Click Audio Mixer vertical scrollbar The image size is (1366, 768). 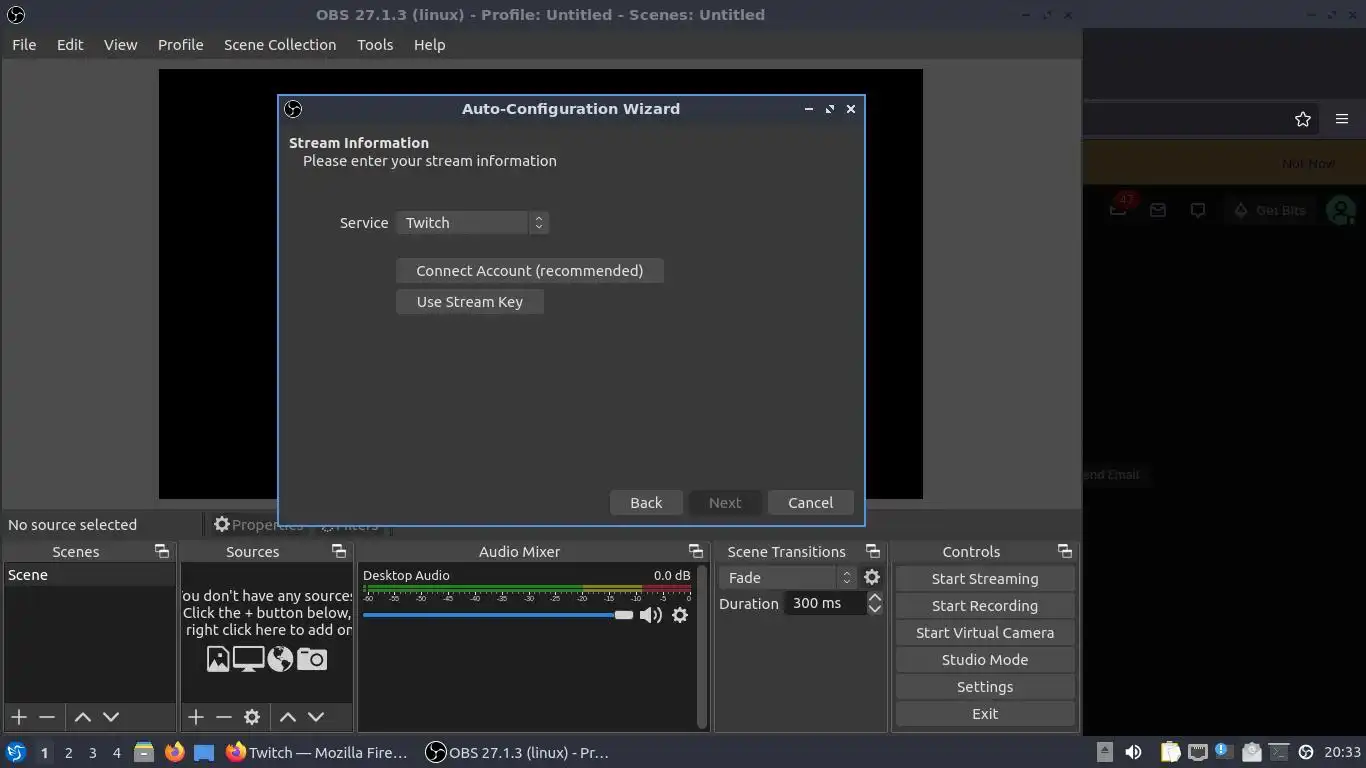(x=702, y=646)
